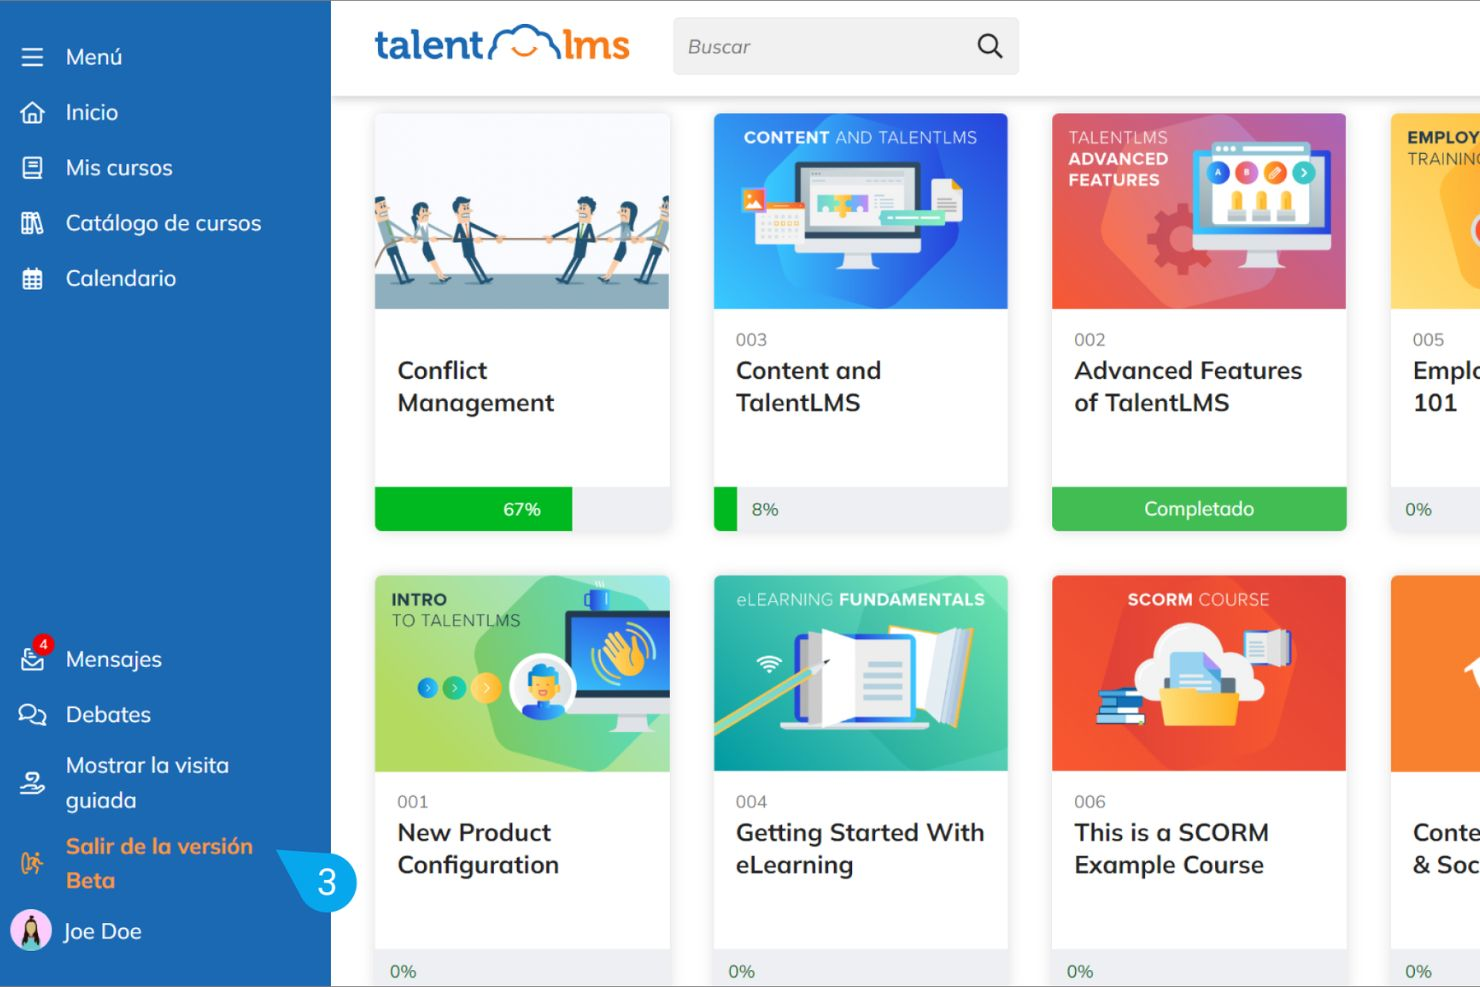The image size is (1480, 987).
Task: Open Catálogo de cursos
Action: tap(165, 223)
